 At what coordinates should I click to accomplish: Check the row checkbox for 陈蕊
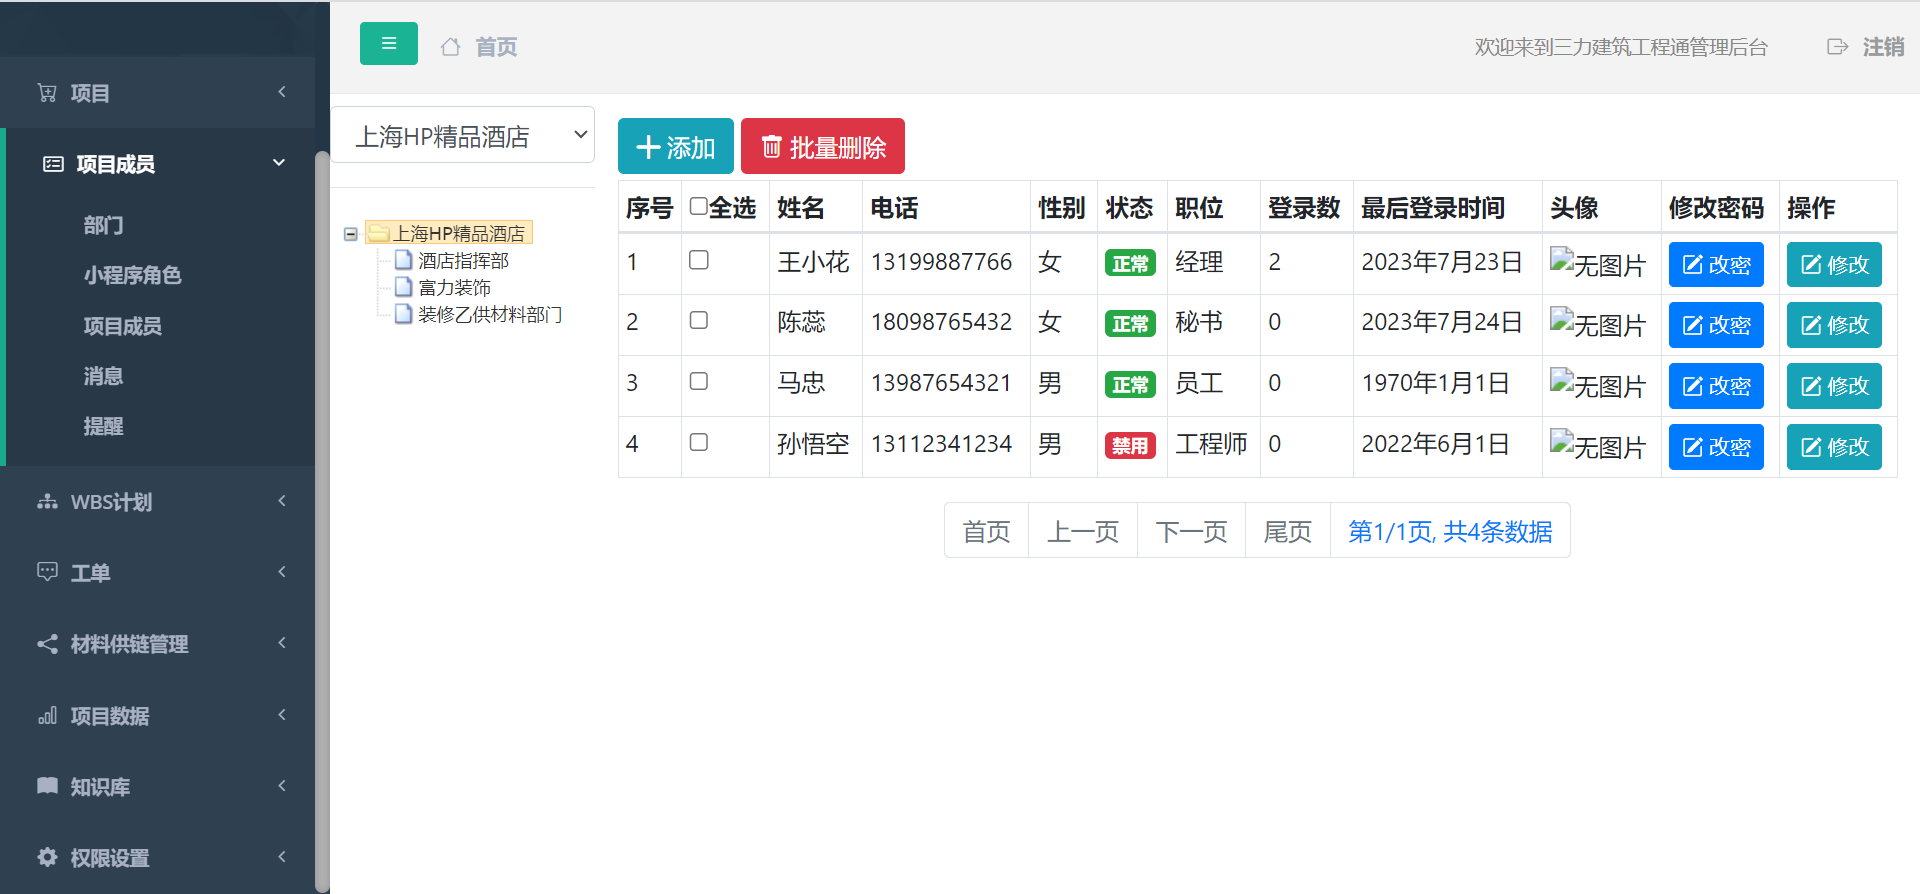click(699, 320)
